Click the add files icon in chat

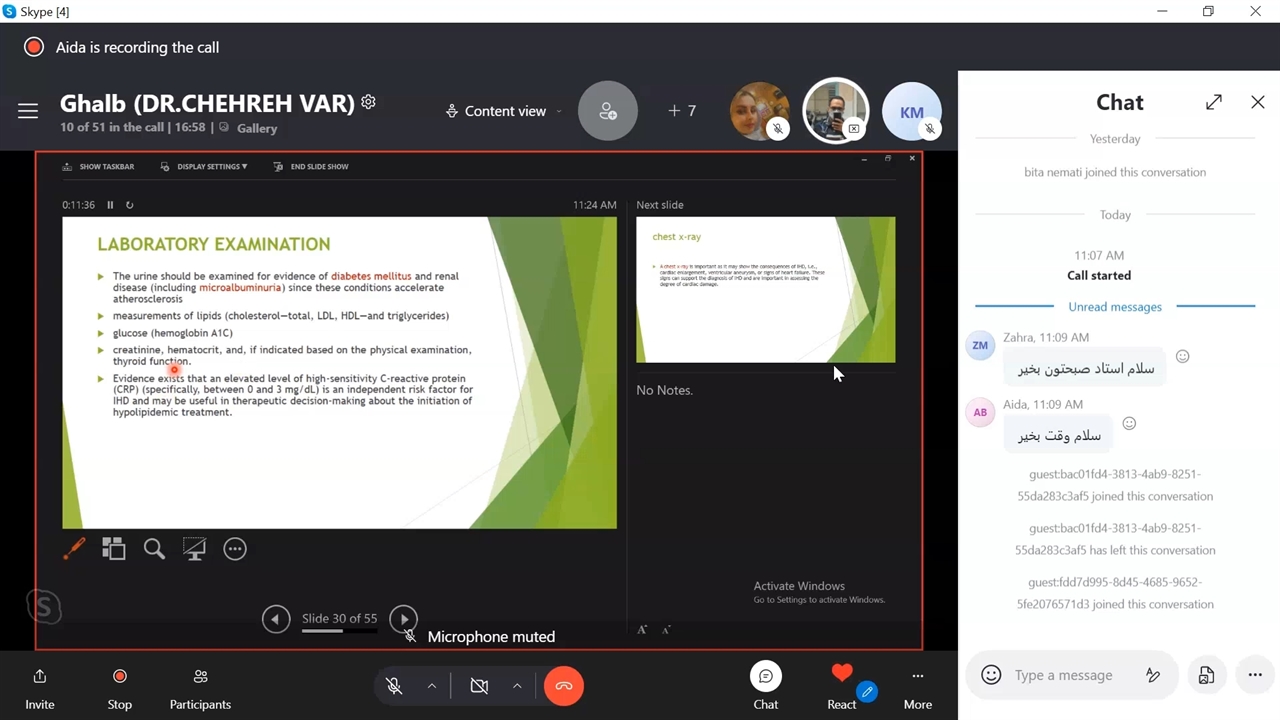pyautogui.click(x=1206, y=675)
